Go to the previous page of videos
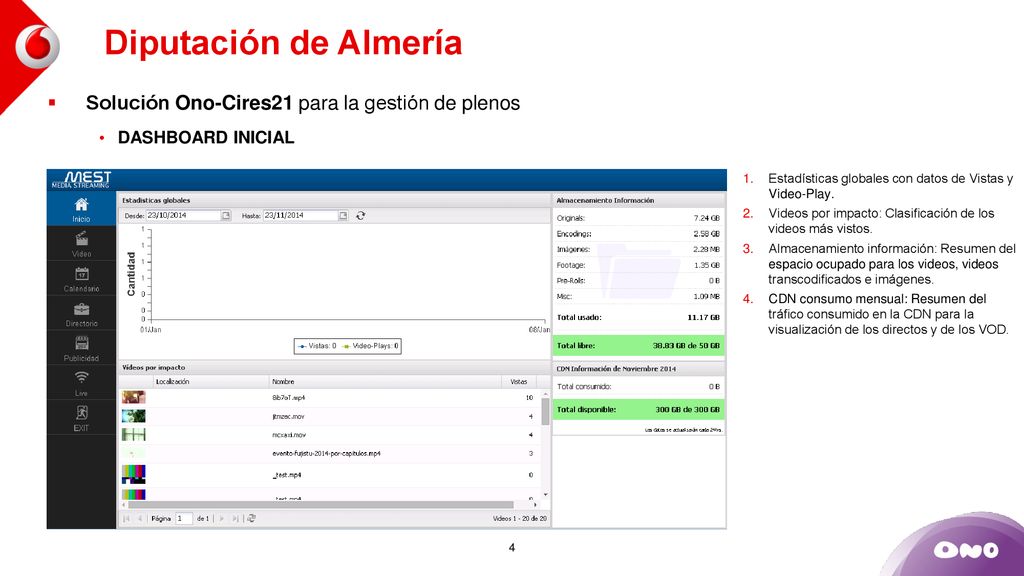Screen dimensions: 1024x576 click(x=140, y=519)
